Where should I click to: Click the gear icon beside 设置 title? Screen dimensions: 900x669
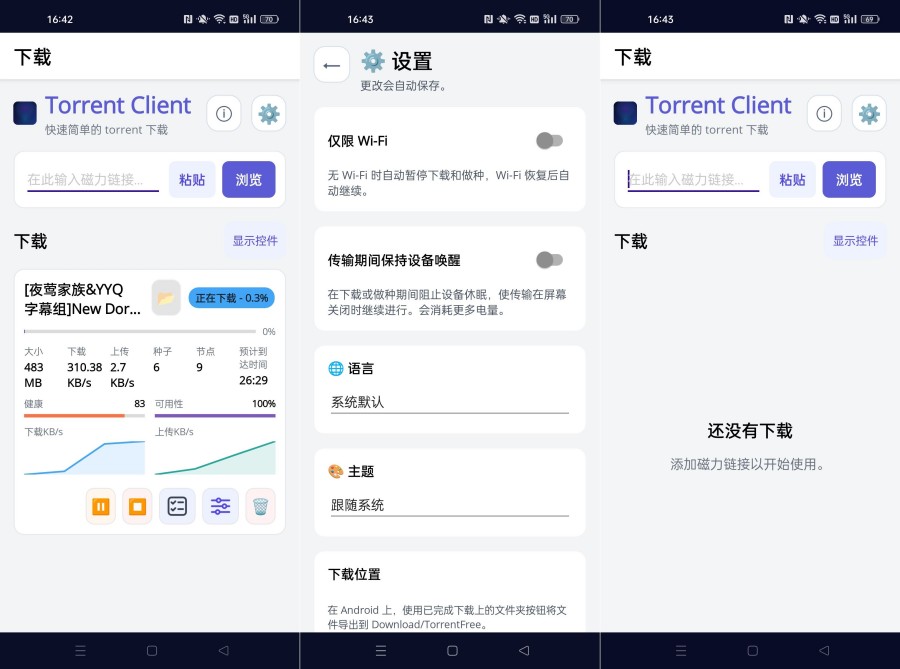click(x=373, y=61)
